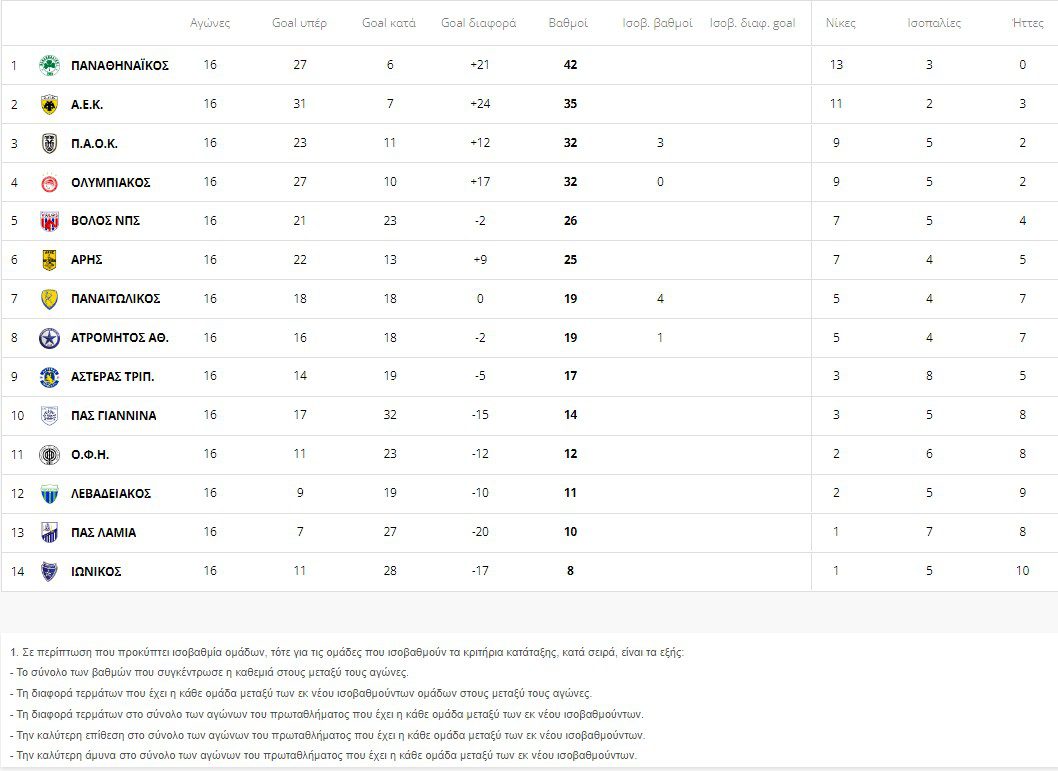Click the ΑΡΗΣ yellow club crest

pos(49,260)
